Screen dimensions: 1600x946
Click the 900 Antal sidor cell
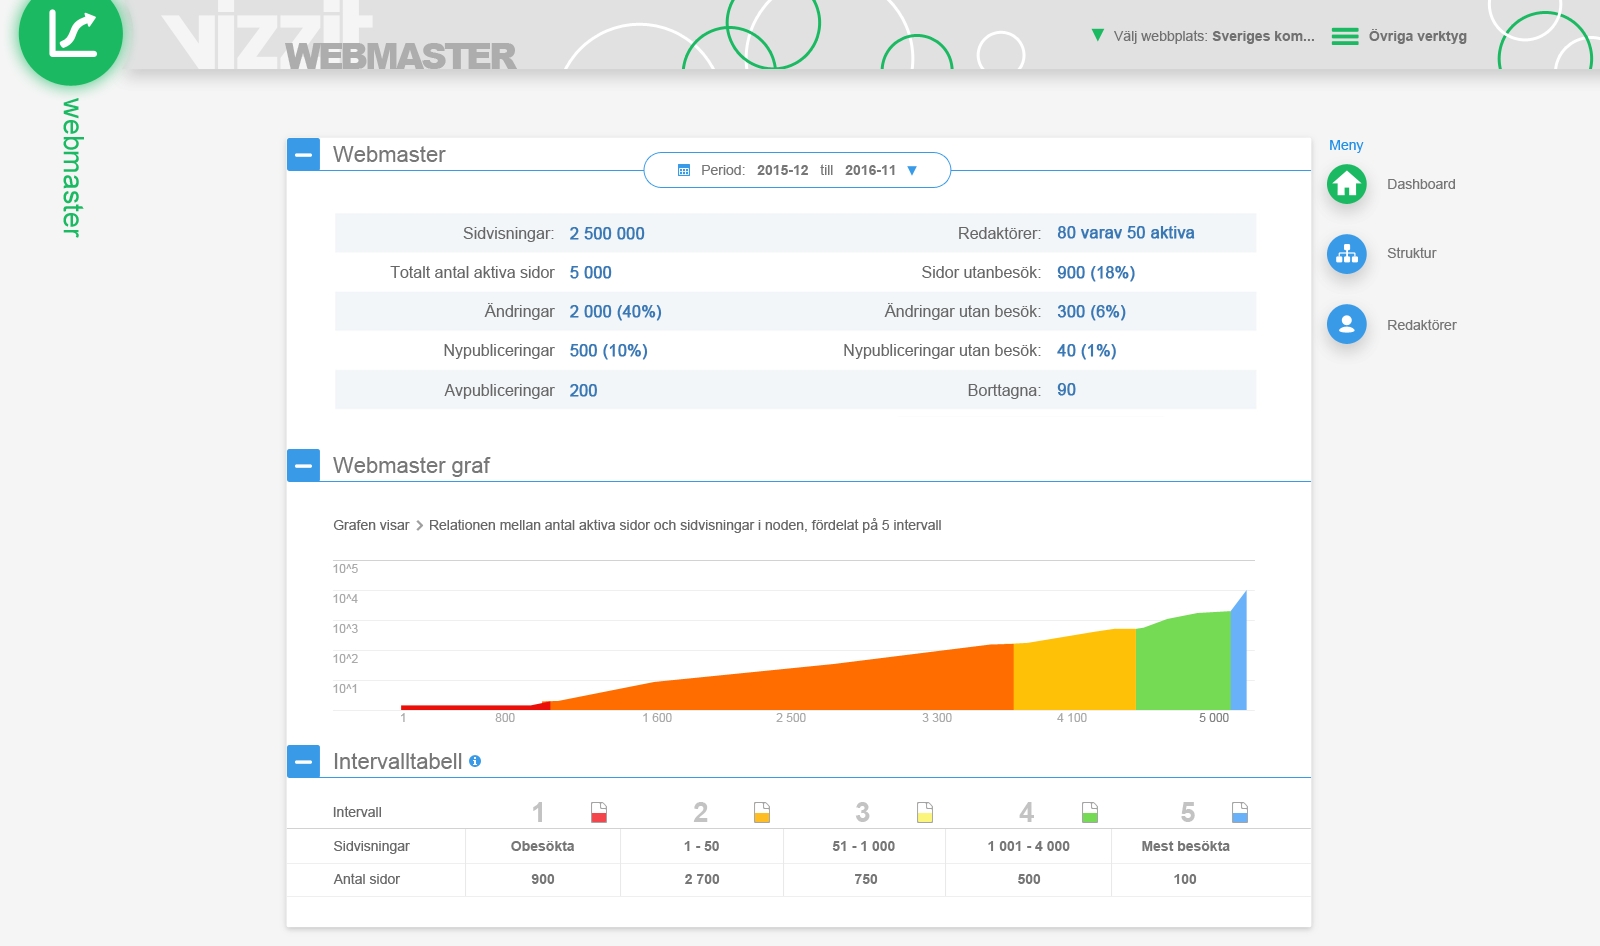[543, 879]
